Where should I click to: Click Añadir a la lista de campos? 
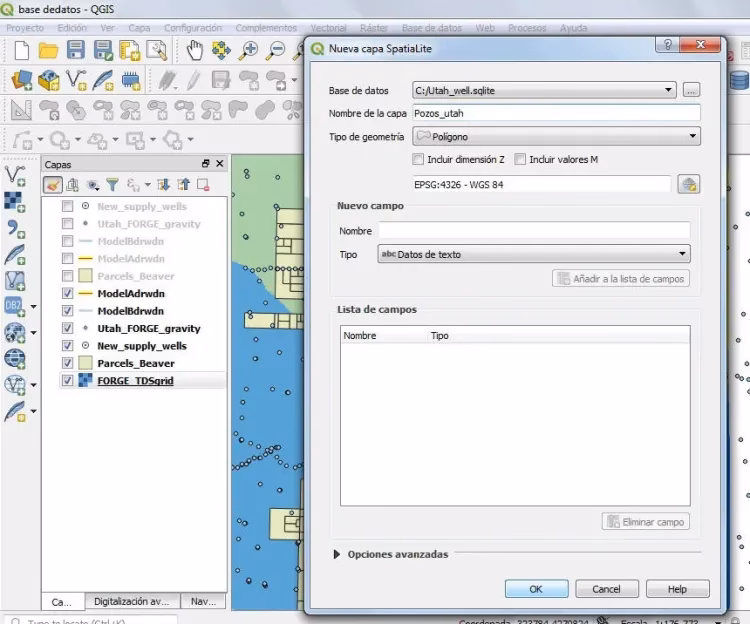[621, 279]
